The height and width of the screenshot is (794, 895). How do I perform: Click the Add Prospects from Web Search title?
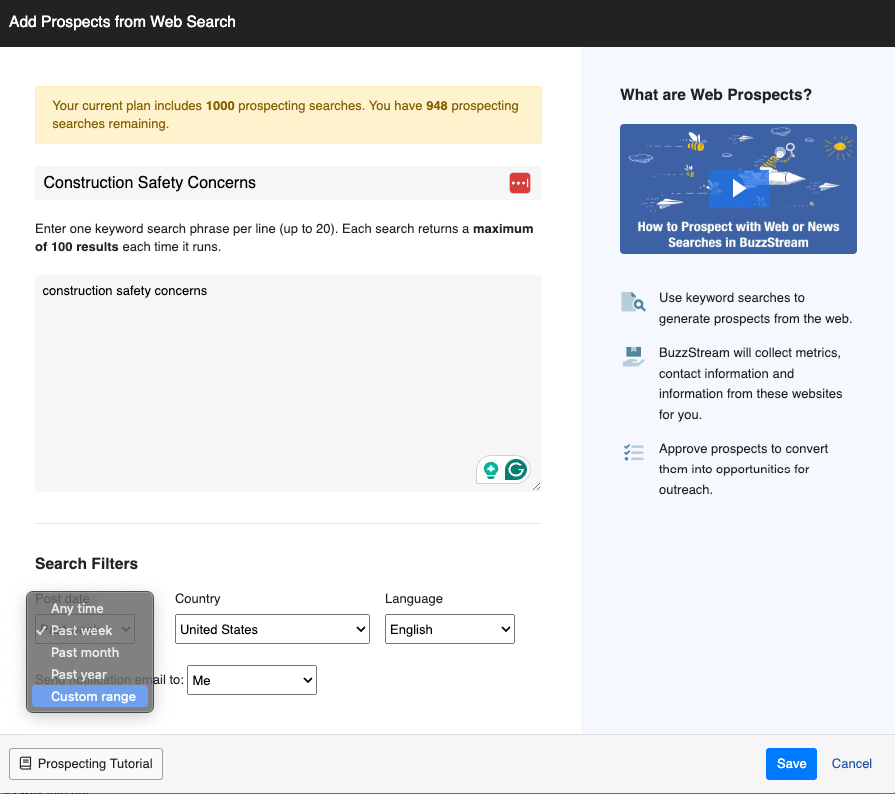click(122, 22)
